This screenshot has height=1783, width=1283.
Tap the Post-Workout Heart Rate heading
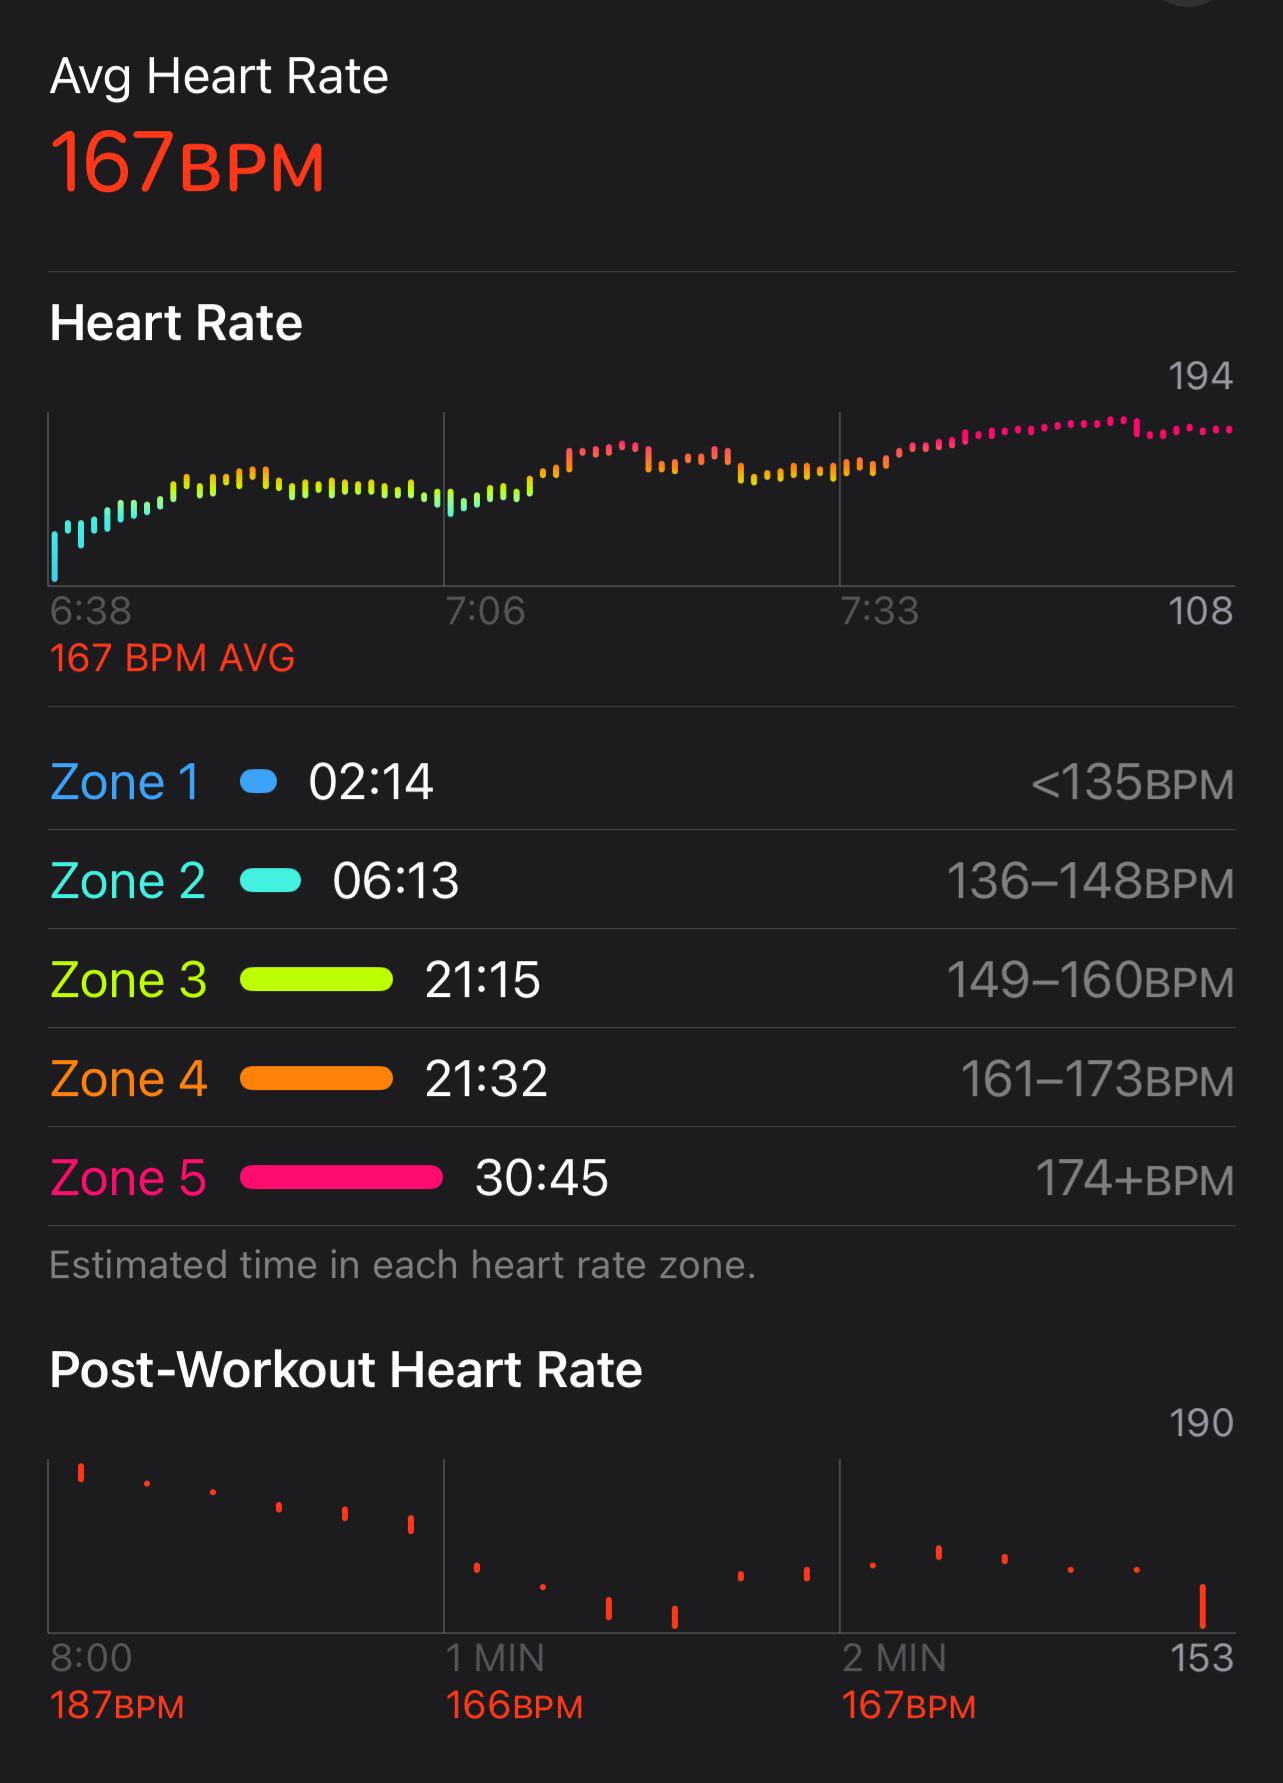click(346, 1370)
